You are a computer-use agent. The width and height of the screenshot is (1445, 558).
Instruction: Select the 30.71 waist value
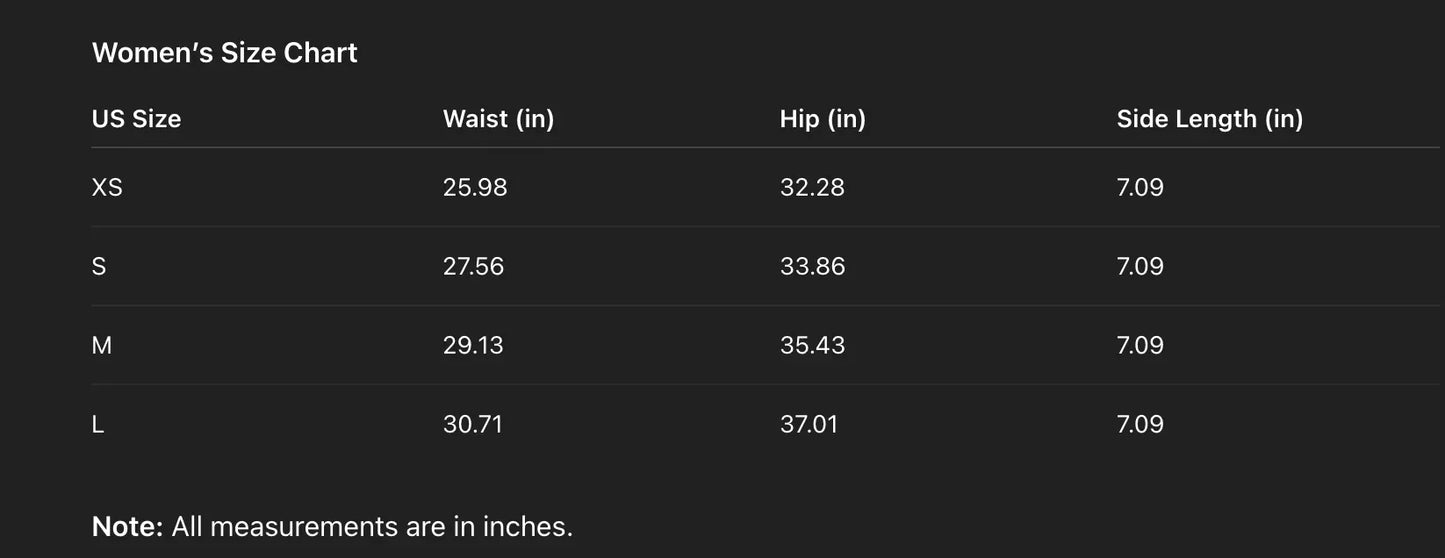pyautogui.click(x=472, y=424)
